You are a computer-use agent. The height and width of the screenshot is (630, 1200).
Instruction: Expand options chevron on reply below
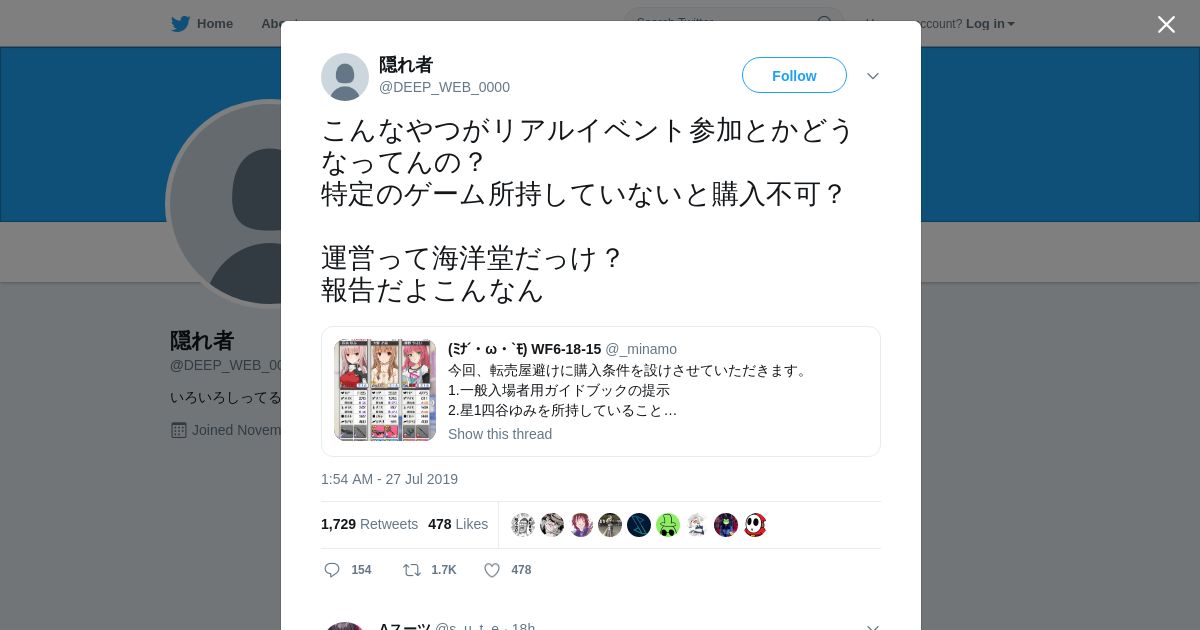(873, 627)
